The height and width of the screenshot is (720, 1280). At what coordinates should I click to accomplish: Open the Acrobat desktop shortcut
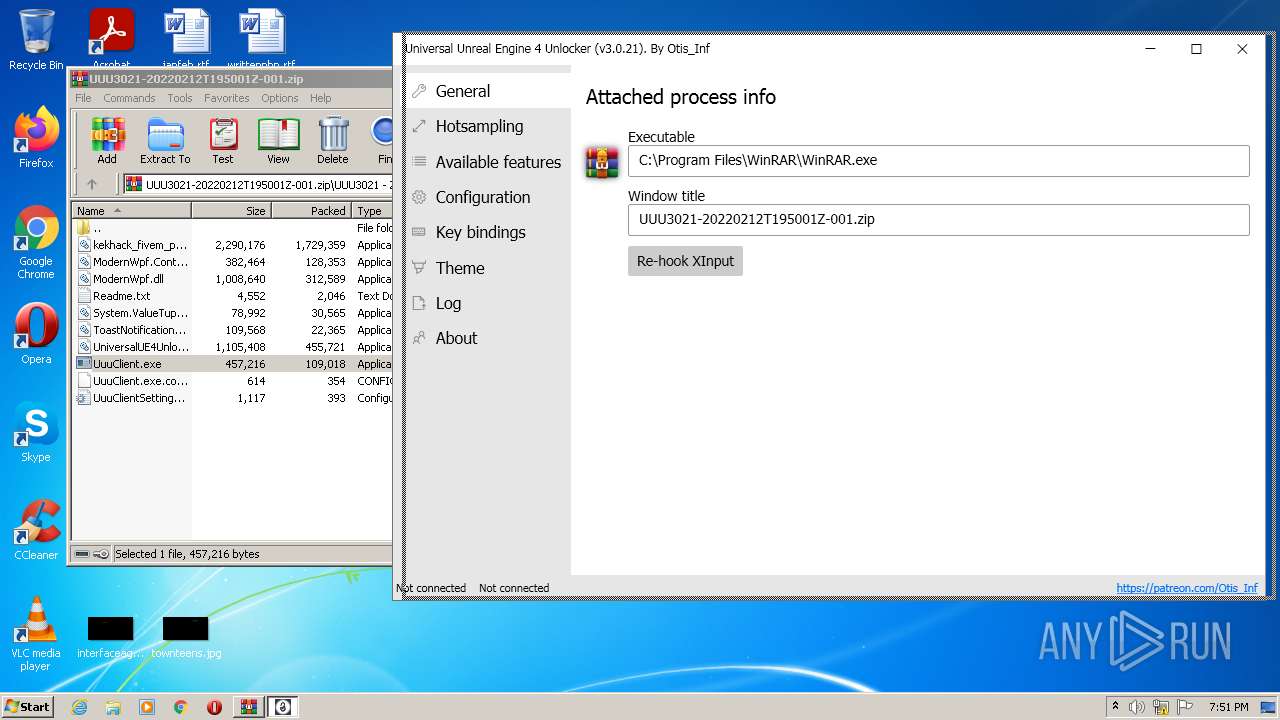pos(111,39)
